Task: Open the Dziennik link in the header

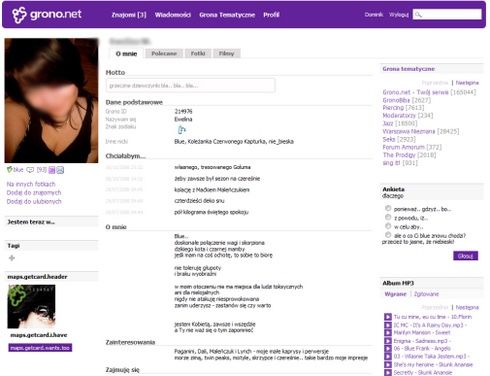Action: (x=374, y=15)
